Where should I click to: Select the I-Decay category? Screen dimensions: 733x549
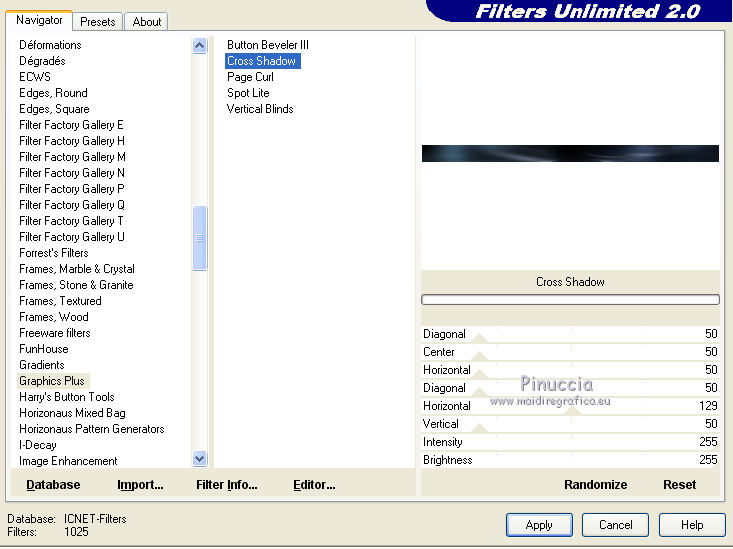[38, 445]
